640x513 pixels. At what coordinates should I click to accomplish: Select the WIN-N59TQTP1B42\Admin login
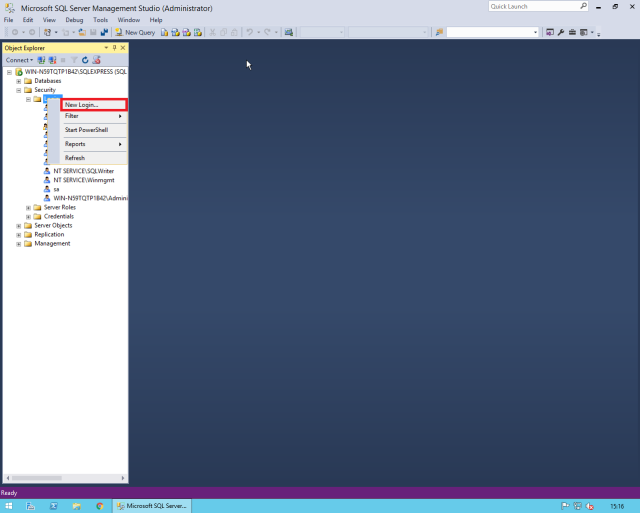[90, 198]
